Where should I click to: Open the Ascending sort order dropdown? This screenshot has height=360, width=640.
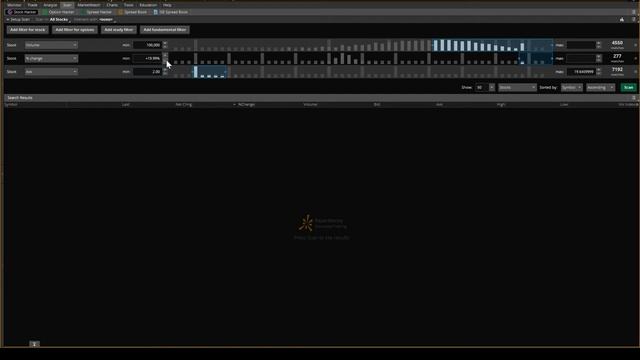point(600,87)
